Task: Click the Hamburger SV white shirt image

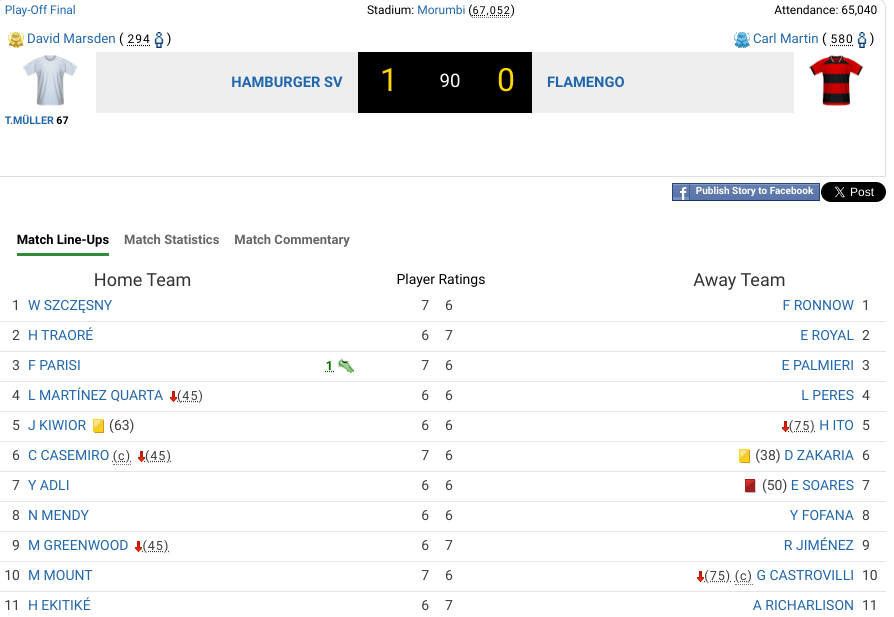Action: (49, 81)
